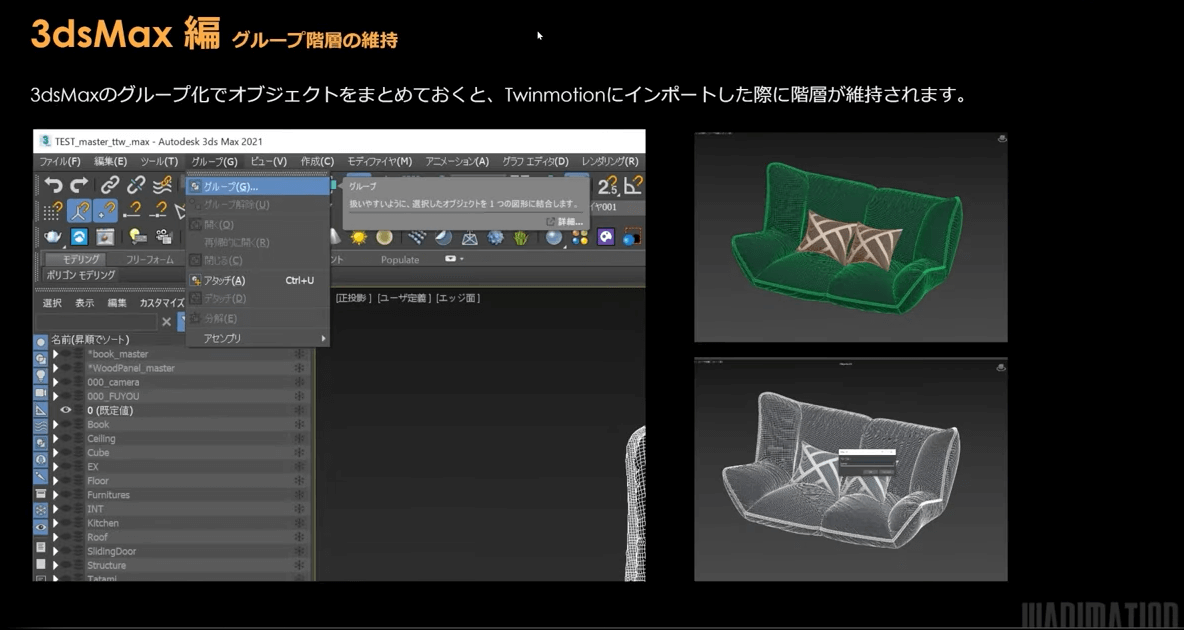Expand the Furnitures layer
The height and width of the screenshot is (630, 1184).
55,495
